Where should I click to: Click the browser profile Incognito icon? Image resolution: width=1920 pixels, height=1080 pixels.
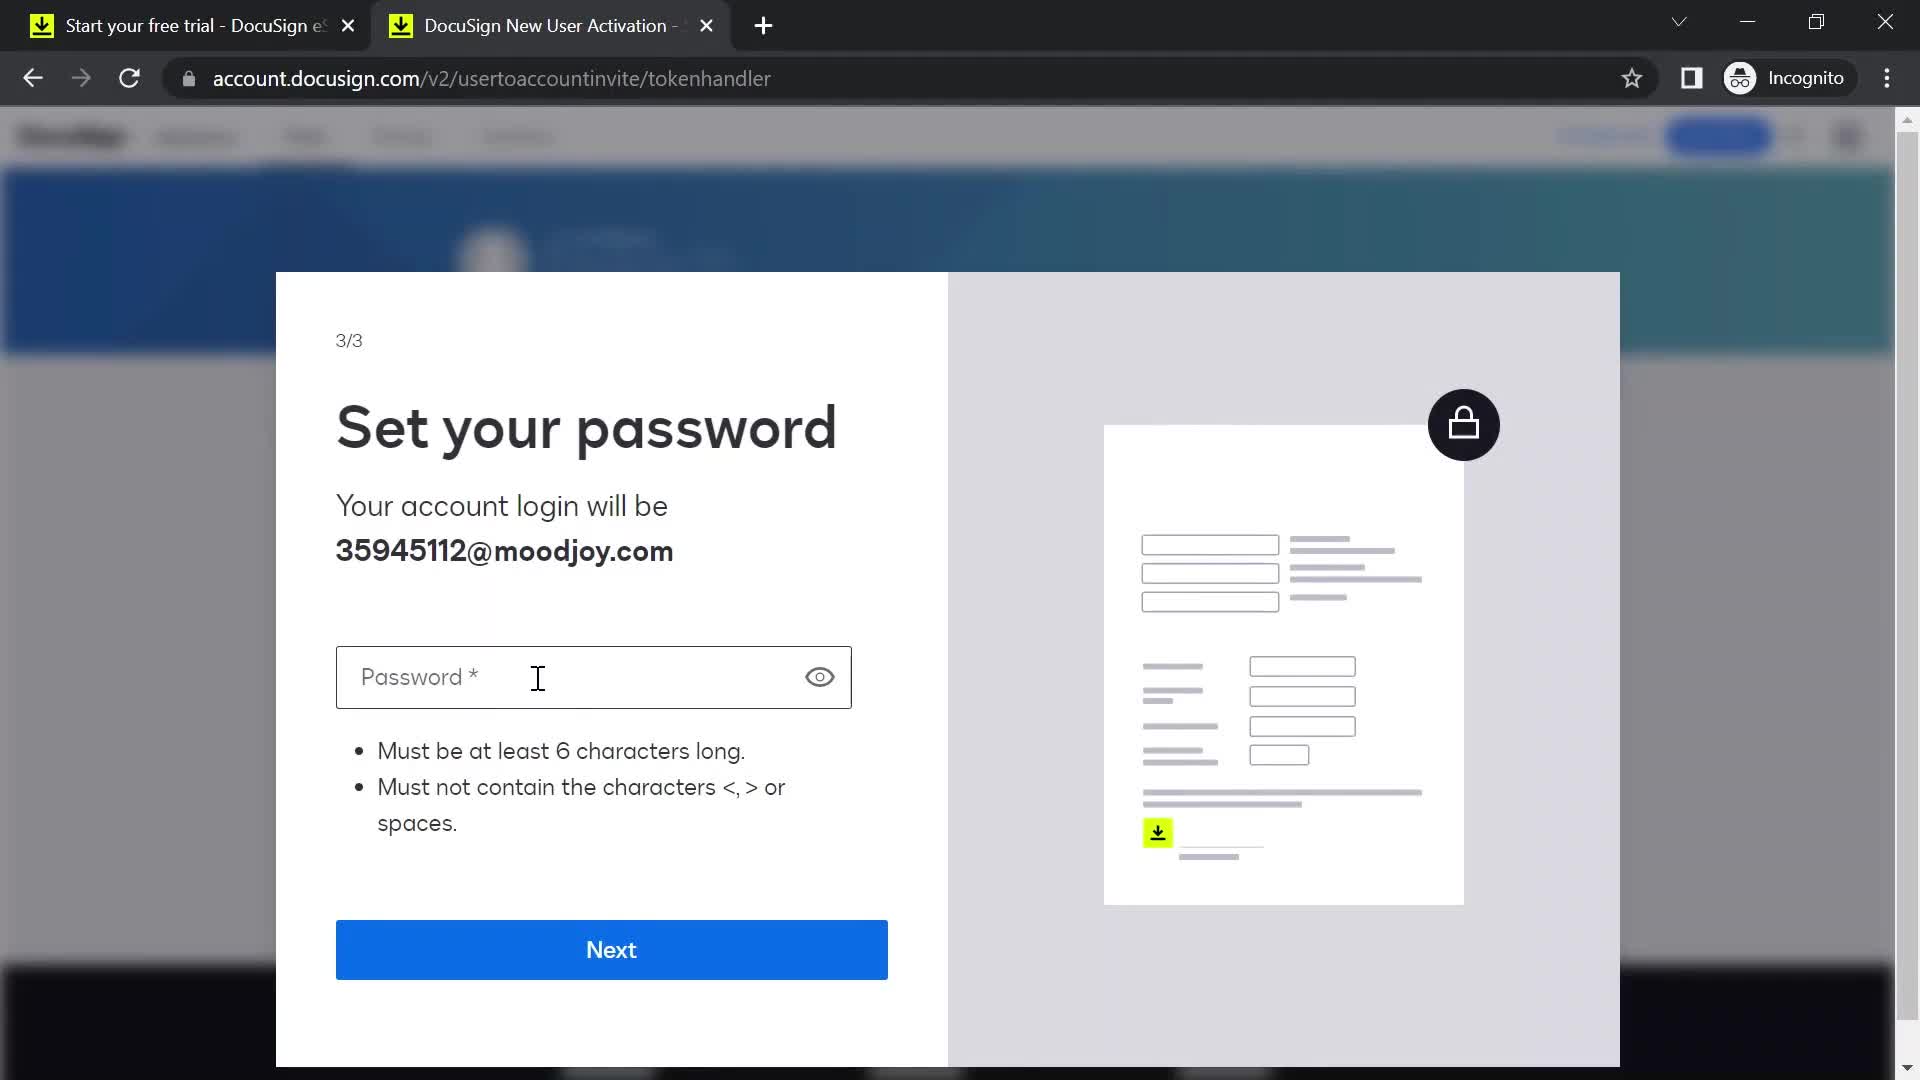click(1741, 76)
